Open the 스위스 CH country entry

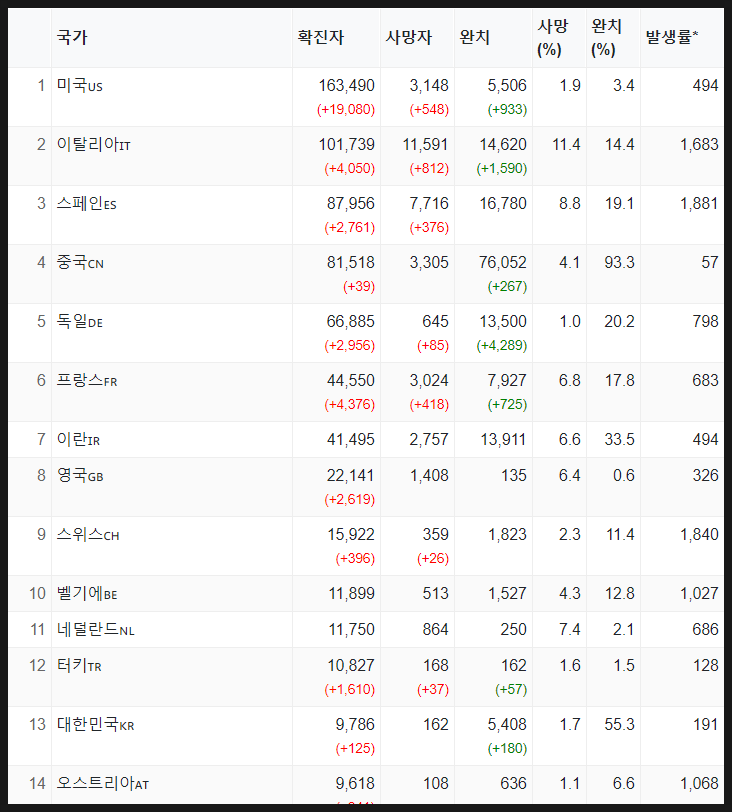point(88,534)
